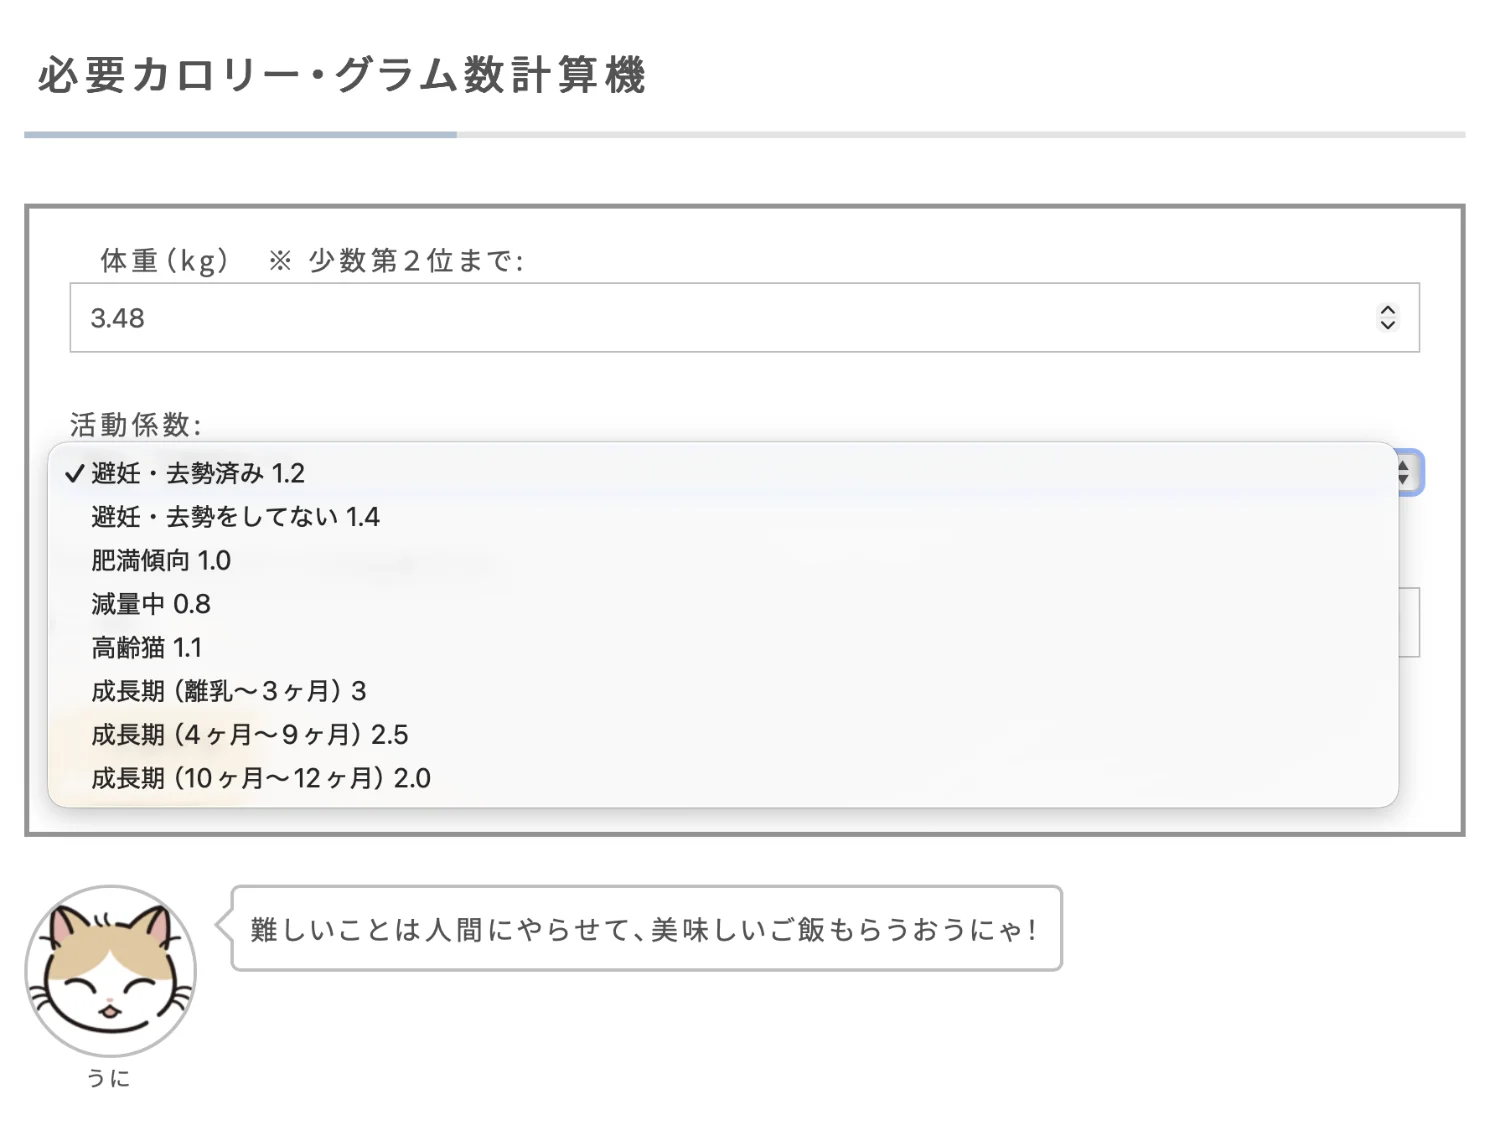This screenshot has height=1125, width=1500.
Task: Click the うに name under the avatar
Action: pyautogui.click(x=108, y=1078)
